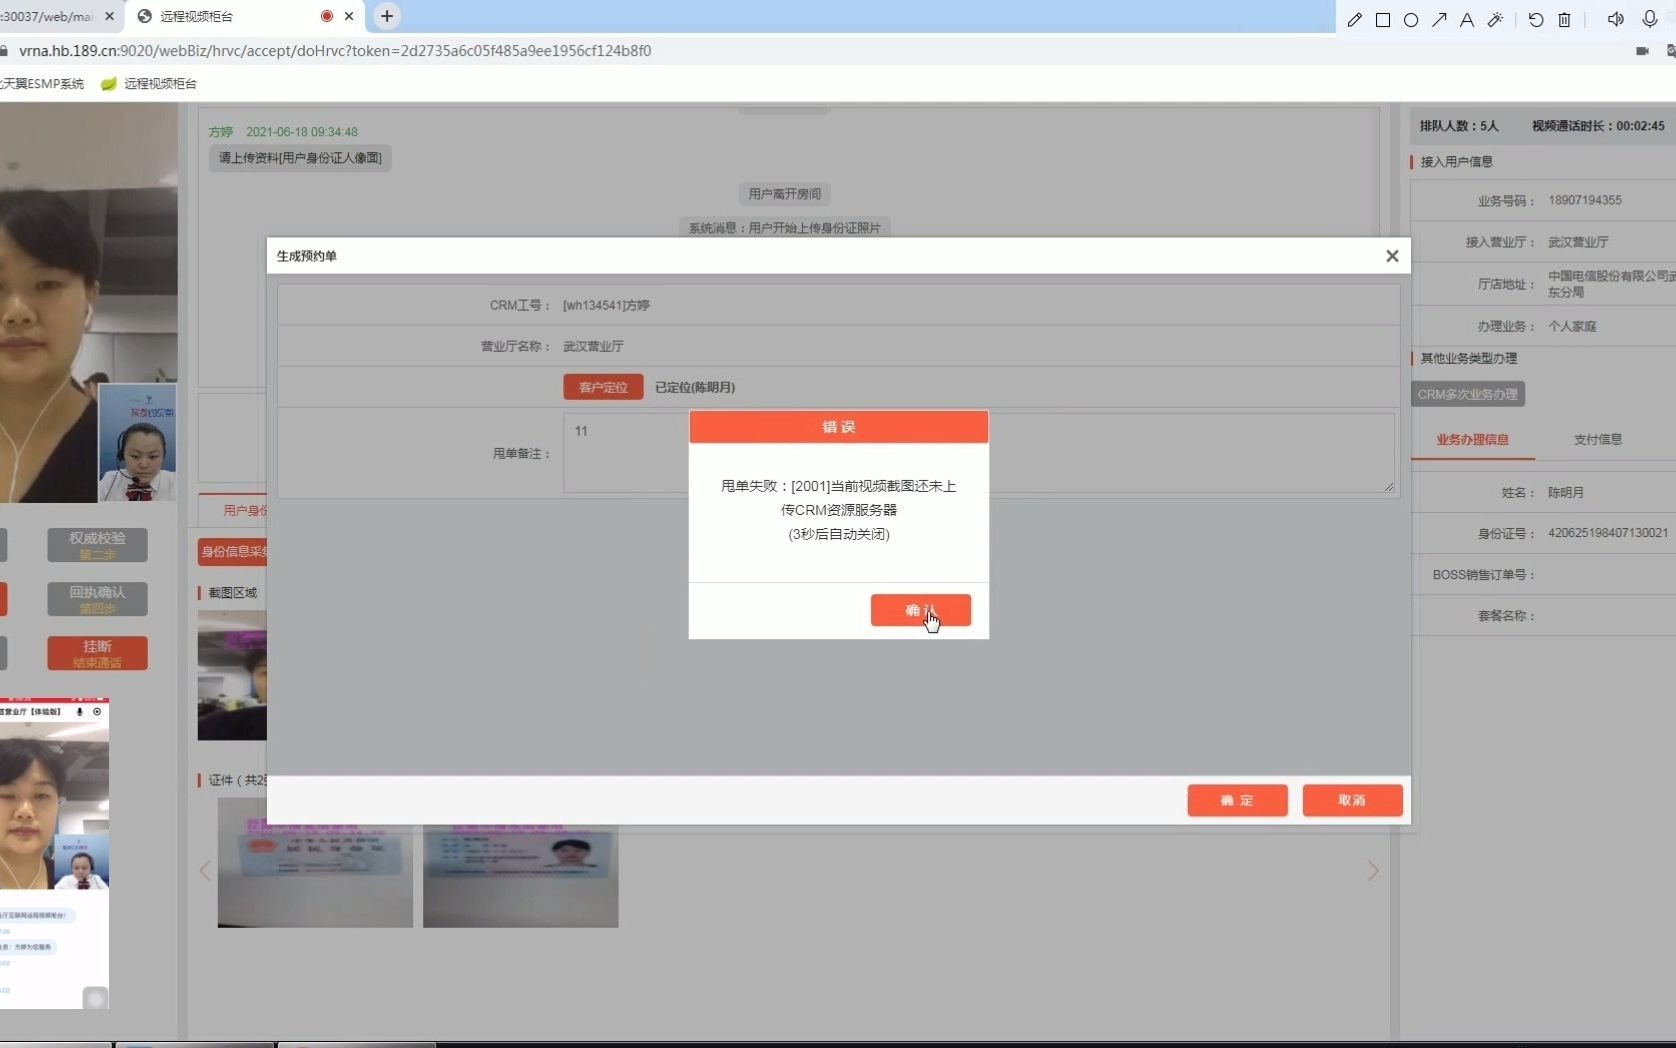Click the 甩单备注 text area
Screen dimensions: 1676x1048
(x=979, y=453)
